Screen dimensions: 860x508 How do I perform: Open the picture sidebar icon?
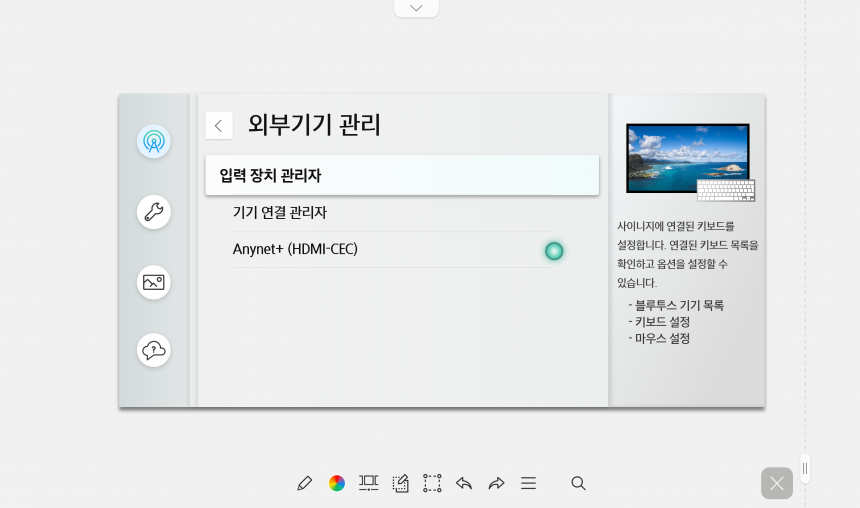pyautogui.click(x=154, y=282)
